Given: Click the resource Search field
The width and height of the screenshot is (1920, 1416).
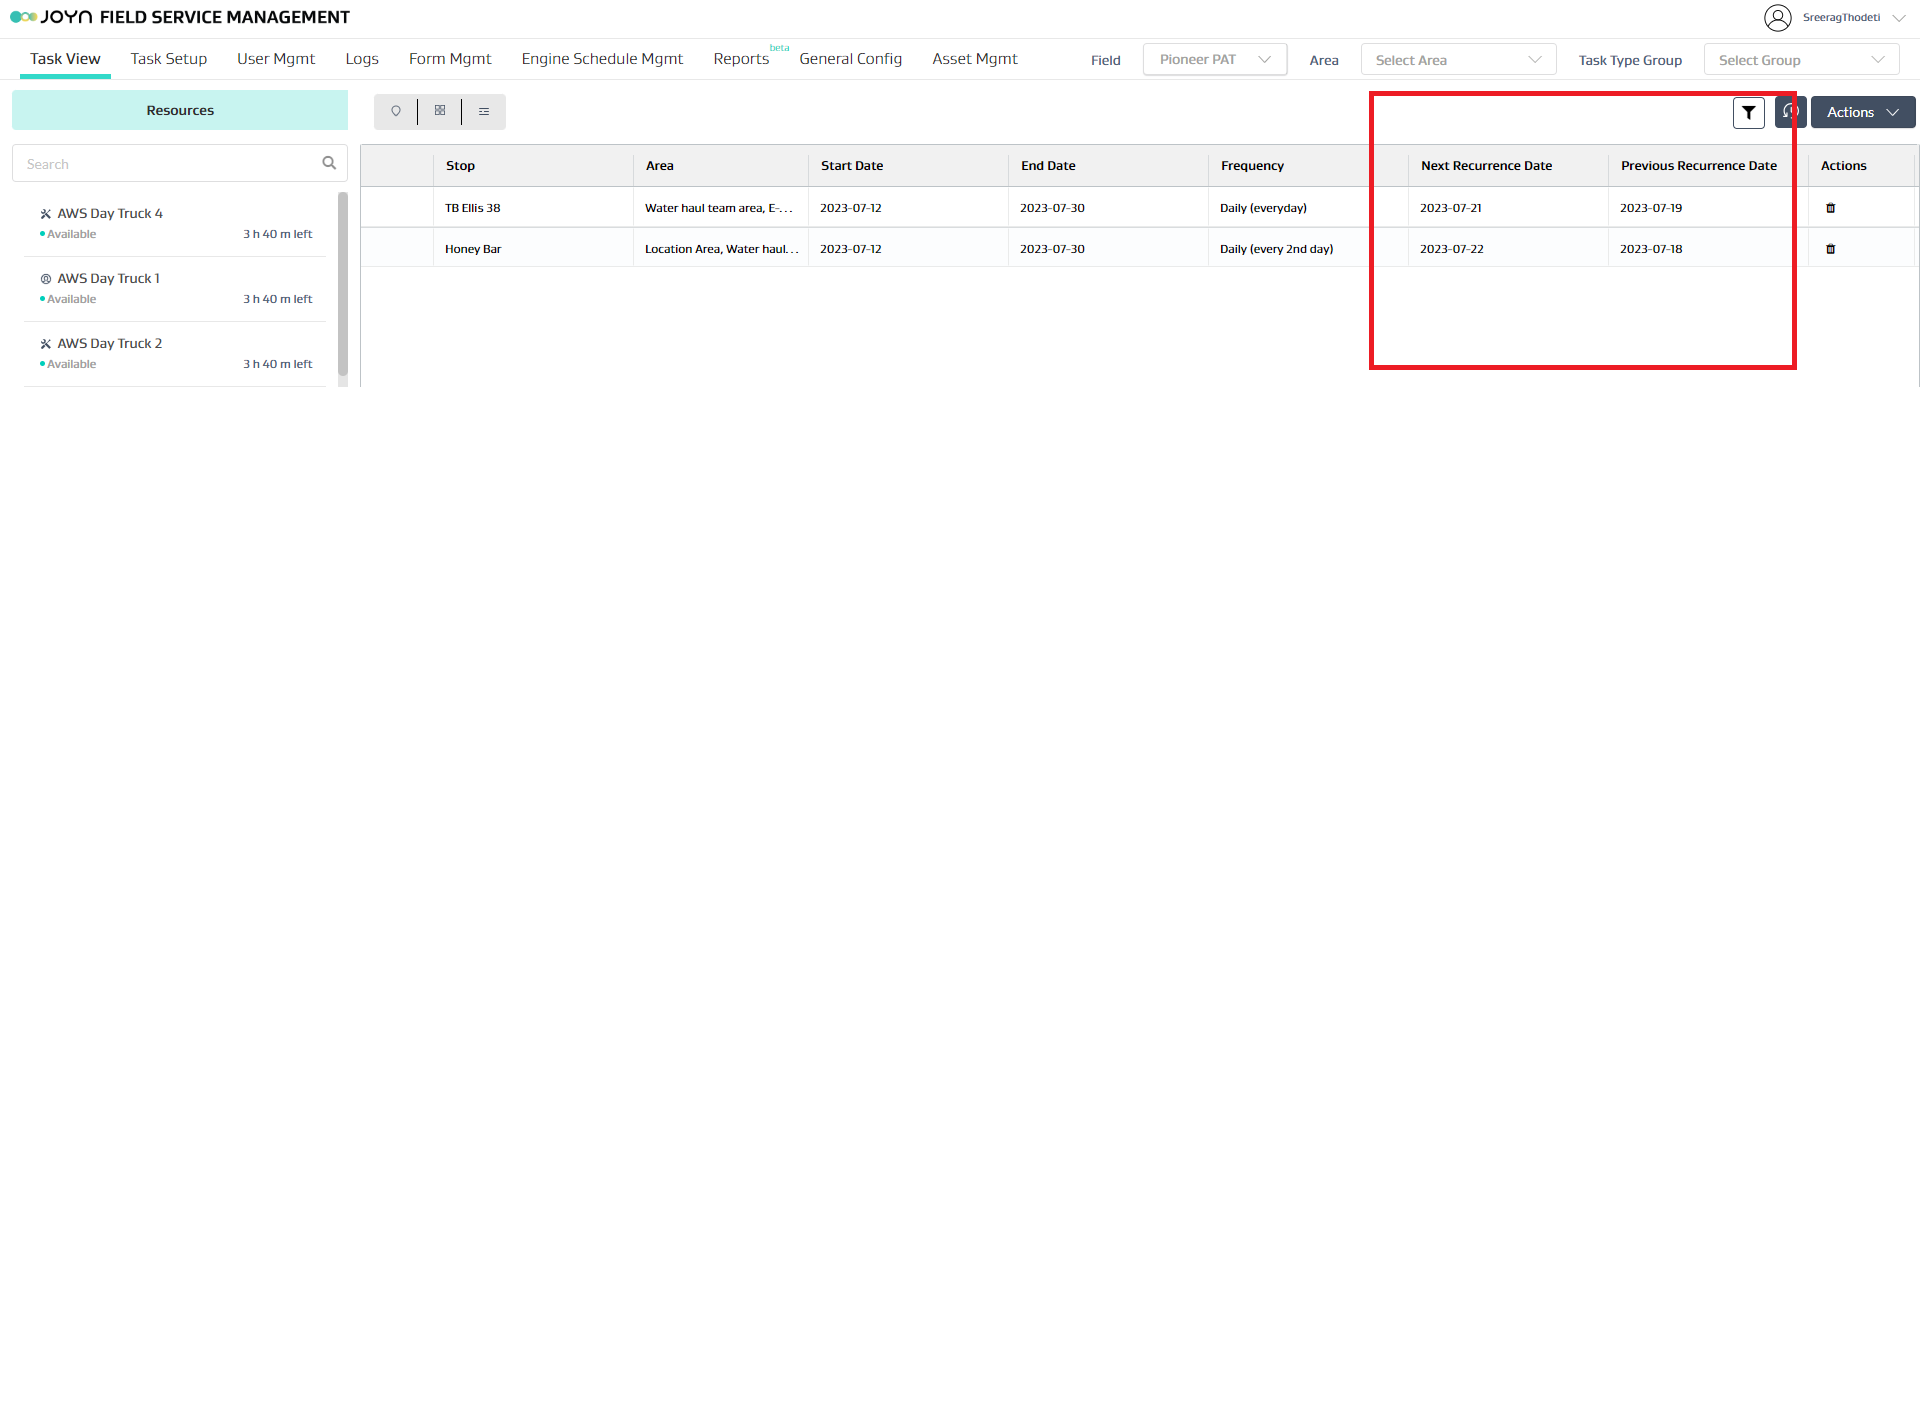Looking at the screenshot, I should pos(165,164).
